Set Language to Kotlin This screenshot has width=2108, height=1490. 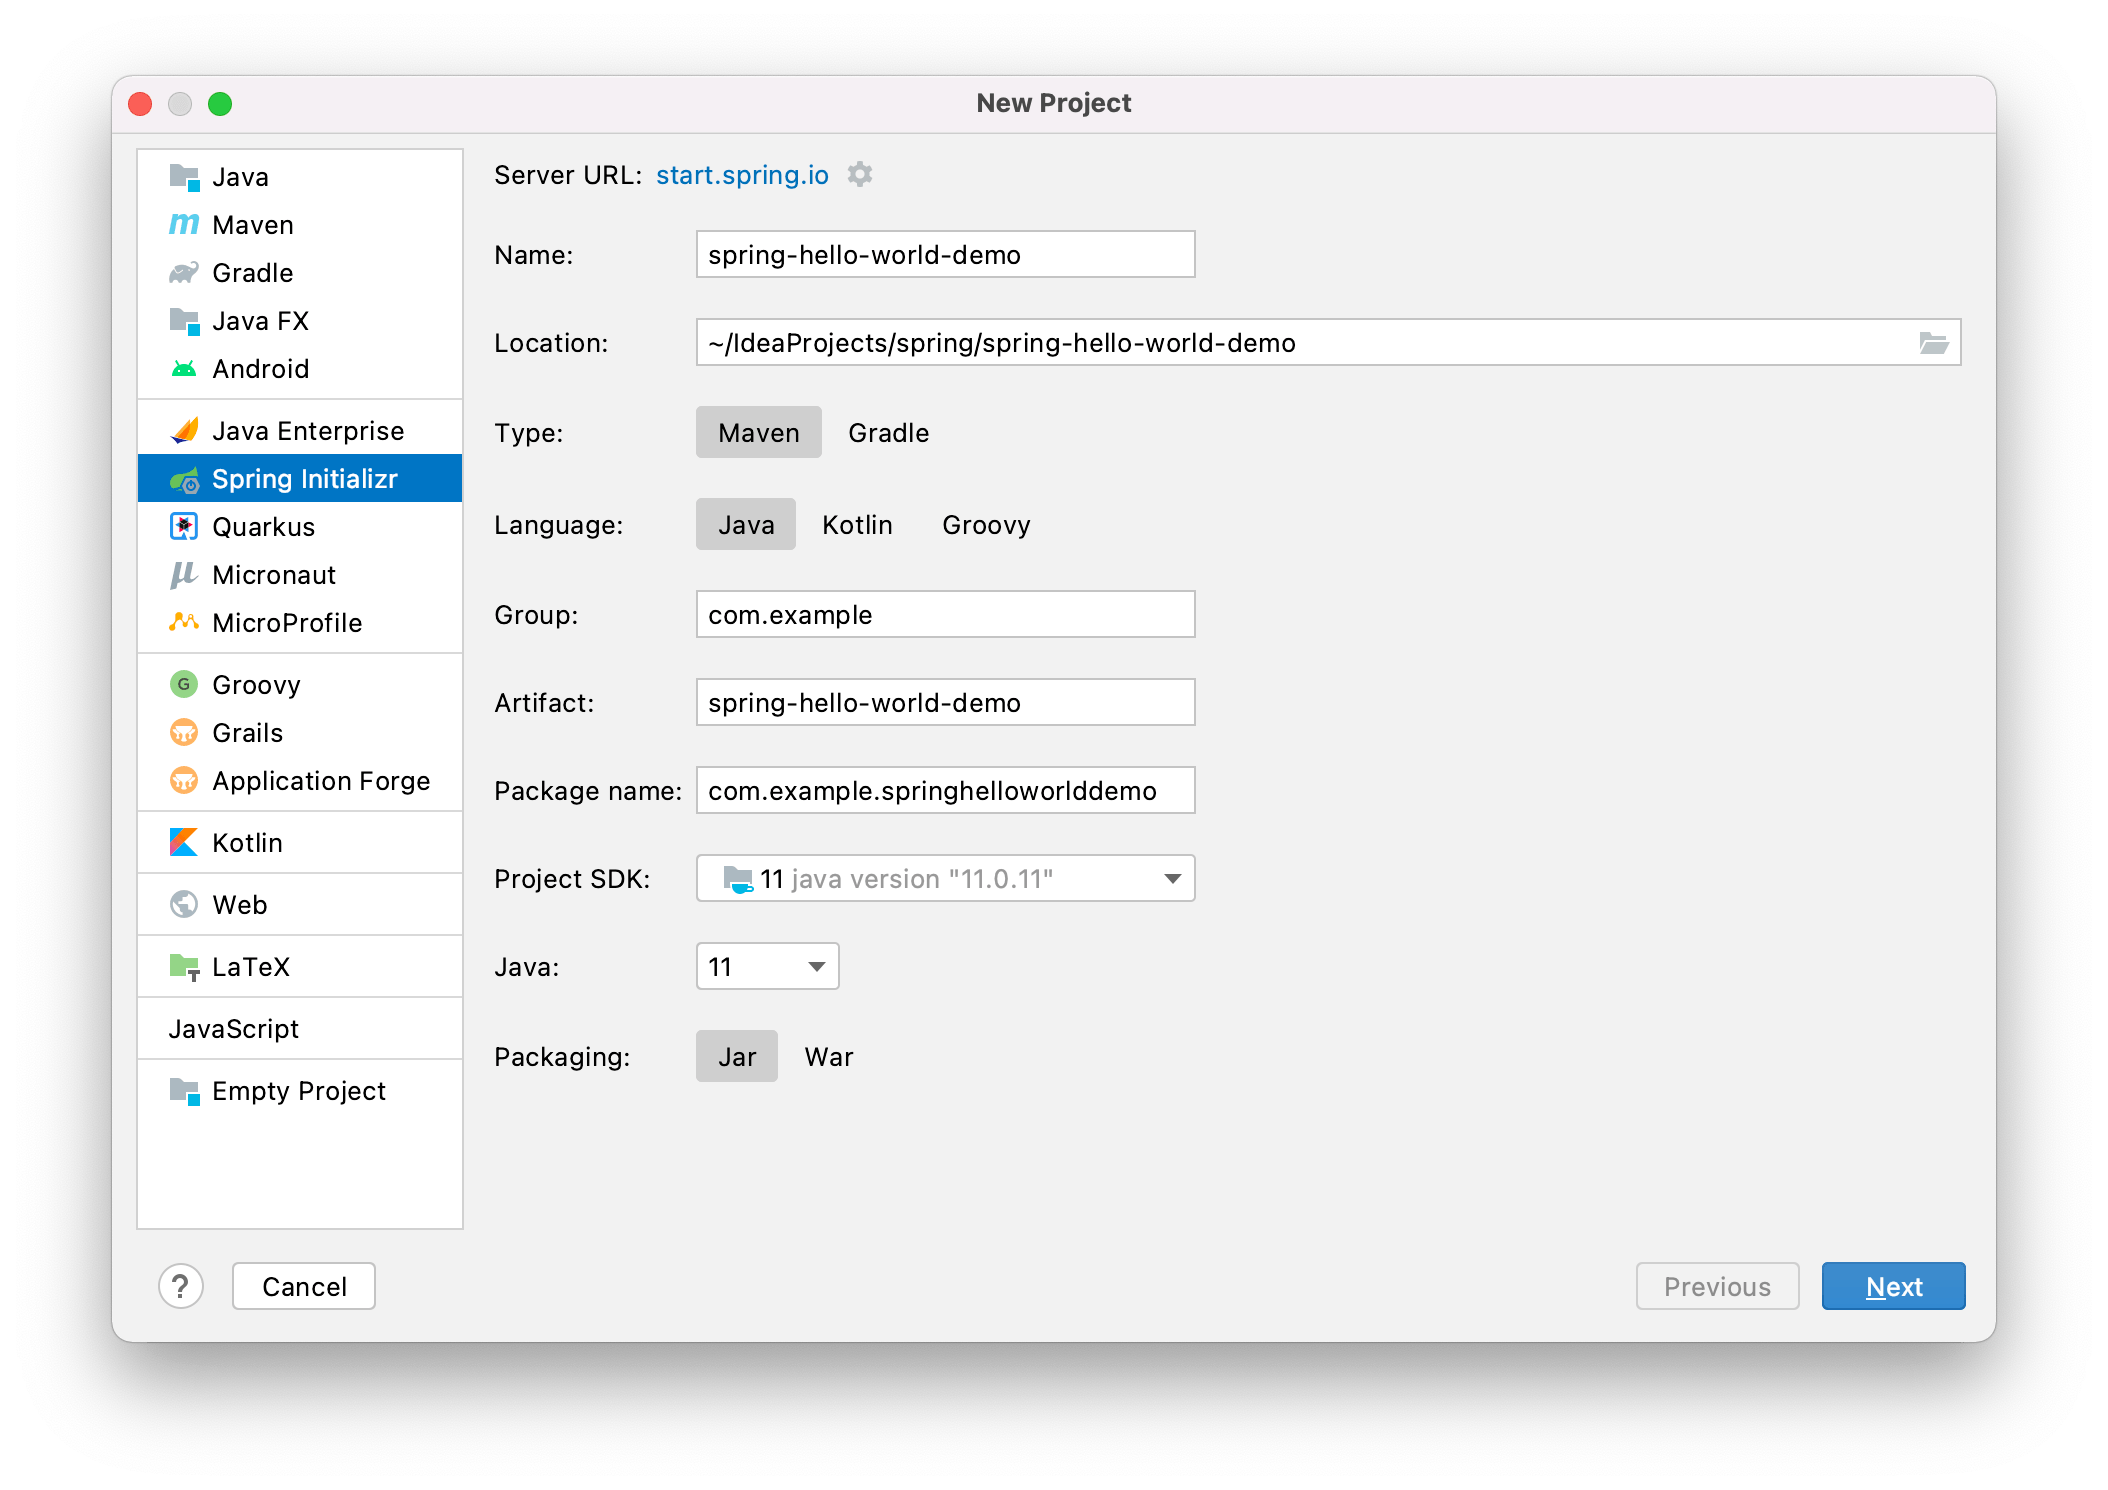(x=857, y=525)
